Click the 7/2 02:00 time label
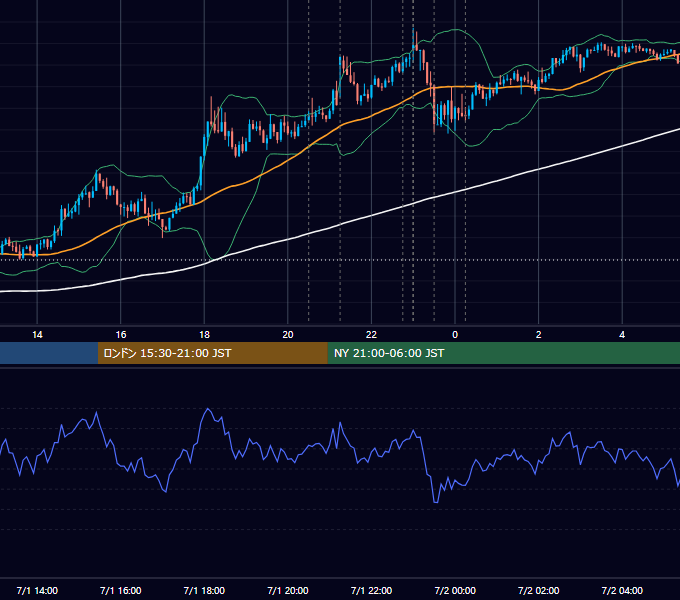This screenshot has width=680, height=600. pos(539,590)
